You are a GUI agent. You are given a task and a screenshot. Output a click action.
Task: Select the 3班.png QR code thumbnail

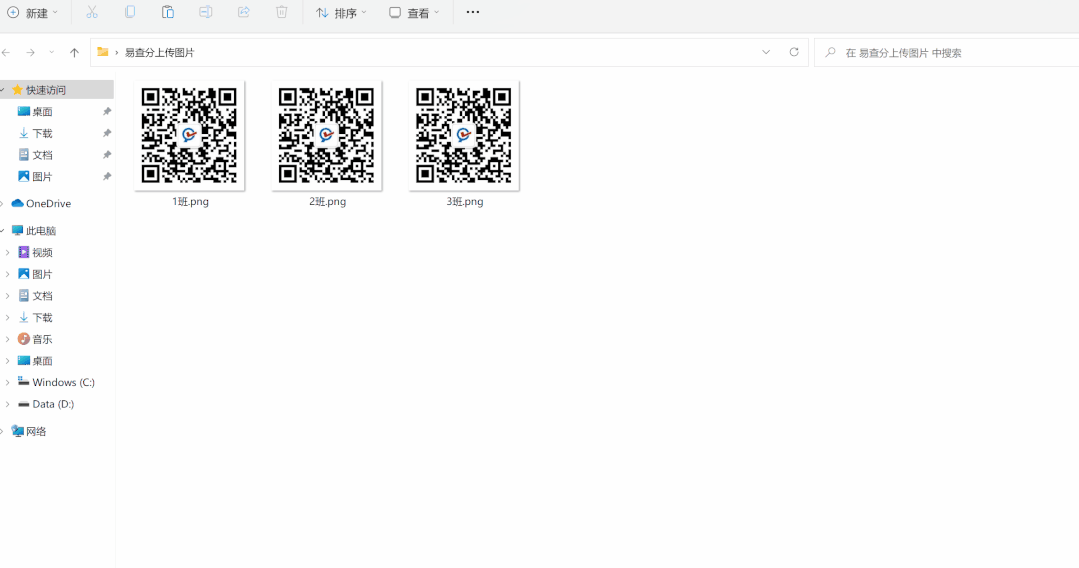tap(464, 135)
